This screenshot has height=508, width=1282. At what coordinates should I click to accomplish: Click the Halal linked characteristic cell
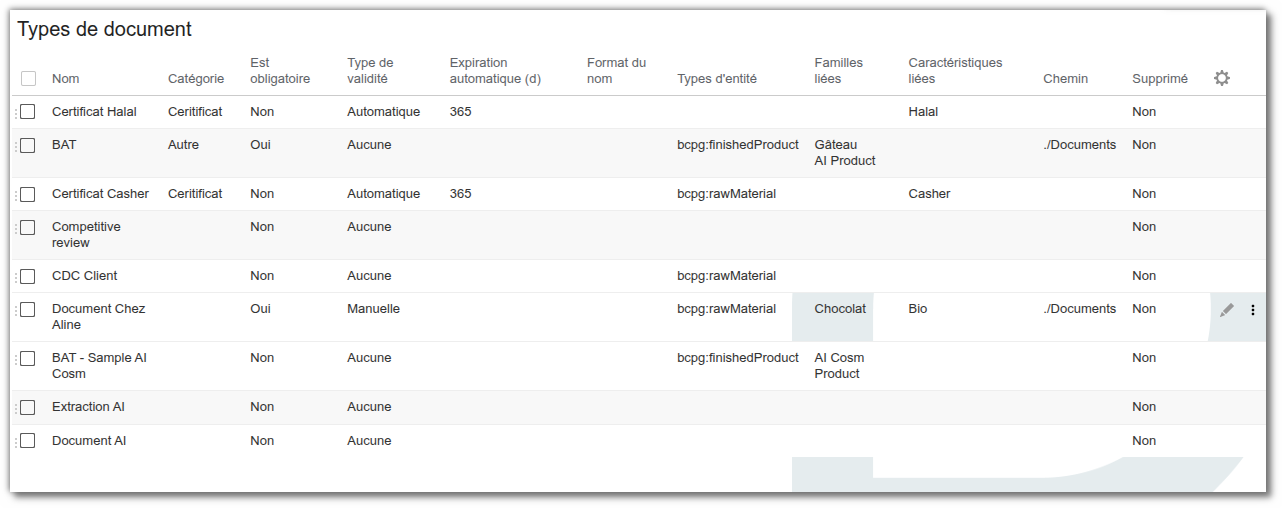coord(923,112)
